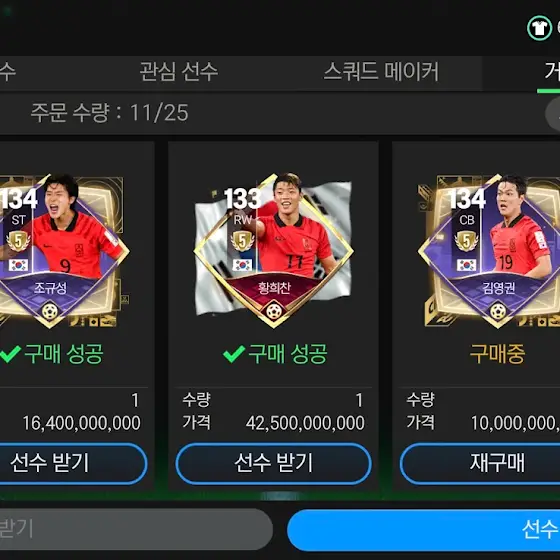Screen dimensions: 560x560
Task: Tap the greyed-out 받기 button at bottom left
Action: pos(136,529)
